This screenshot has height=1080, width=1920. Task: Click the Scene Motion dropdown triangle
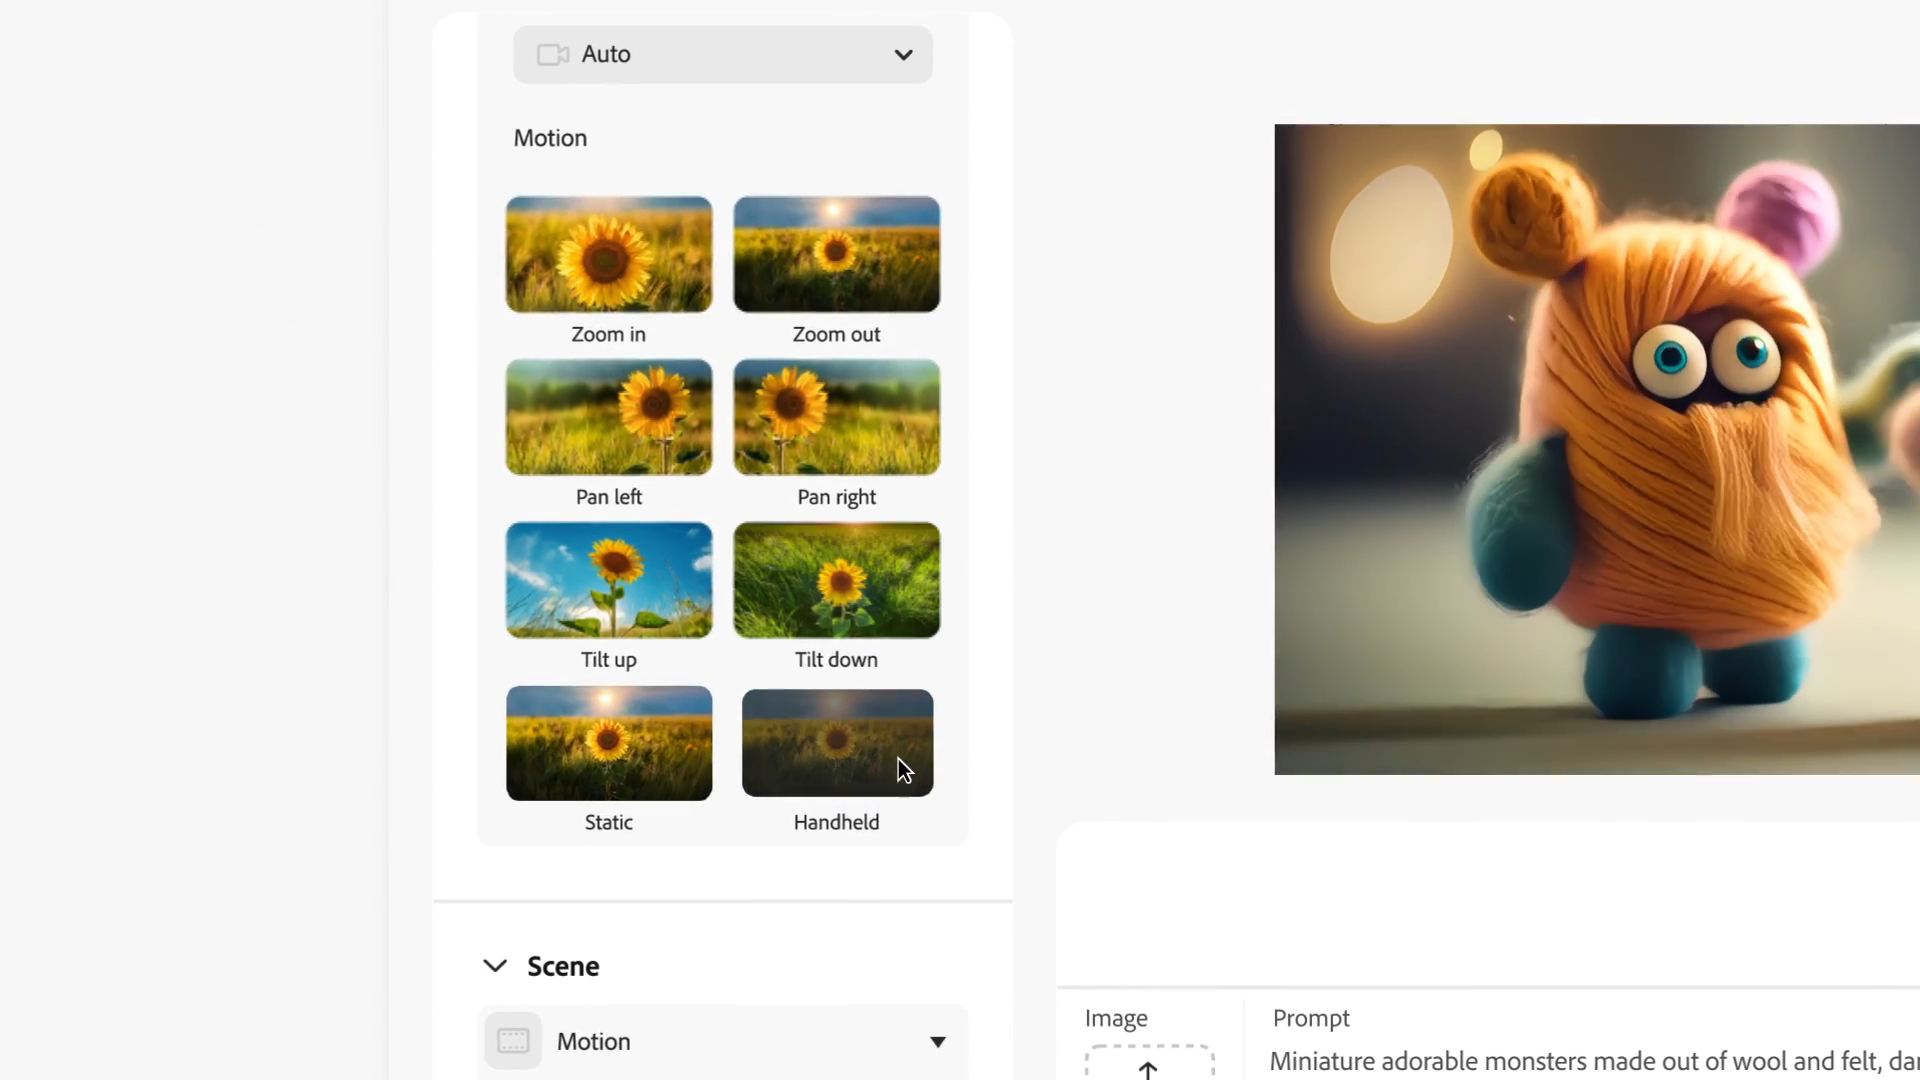click(x=937, y=1042)
